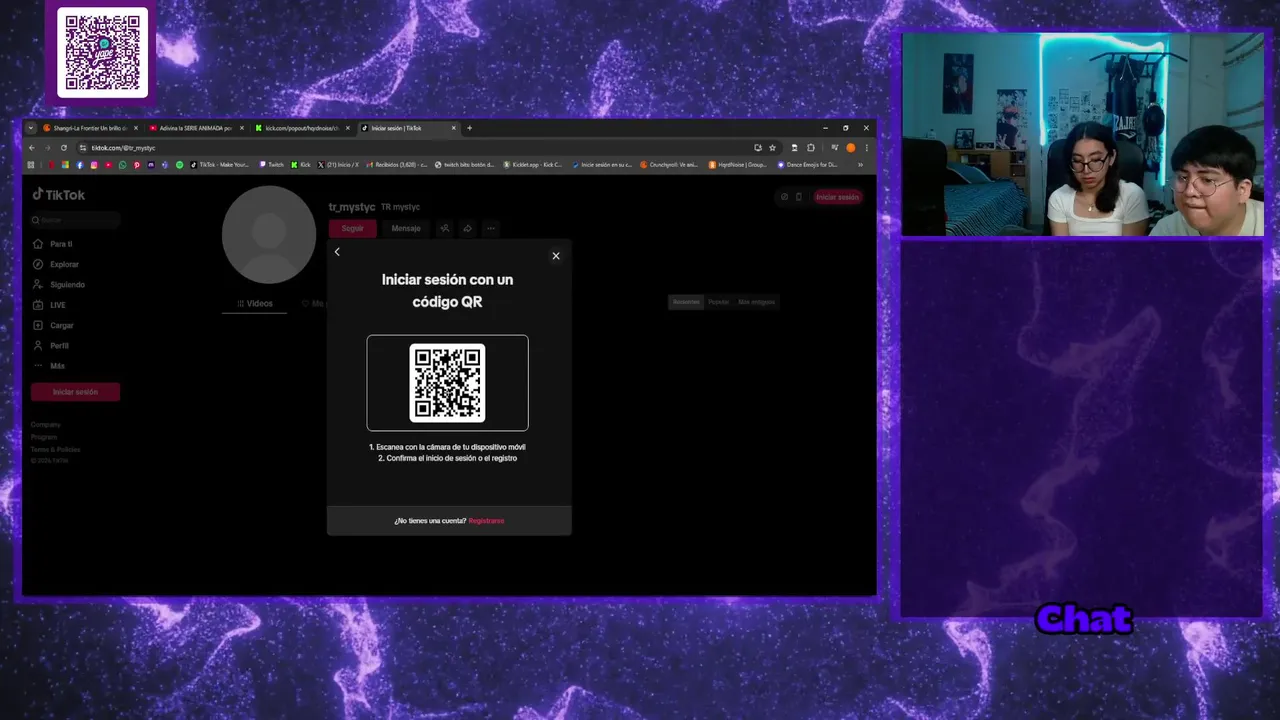Open the (21) Inicio / X bookmark
The height and width of the screenshot is (720, 1280).
[338, 165]
